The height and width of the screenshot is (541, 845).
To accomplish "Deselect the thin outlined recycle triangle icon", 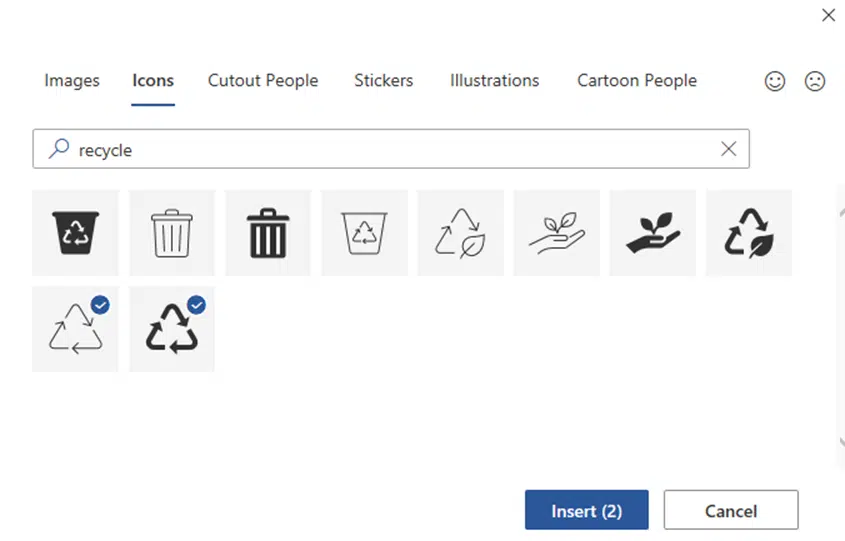I will point(75,329).
